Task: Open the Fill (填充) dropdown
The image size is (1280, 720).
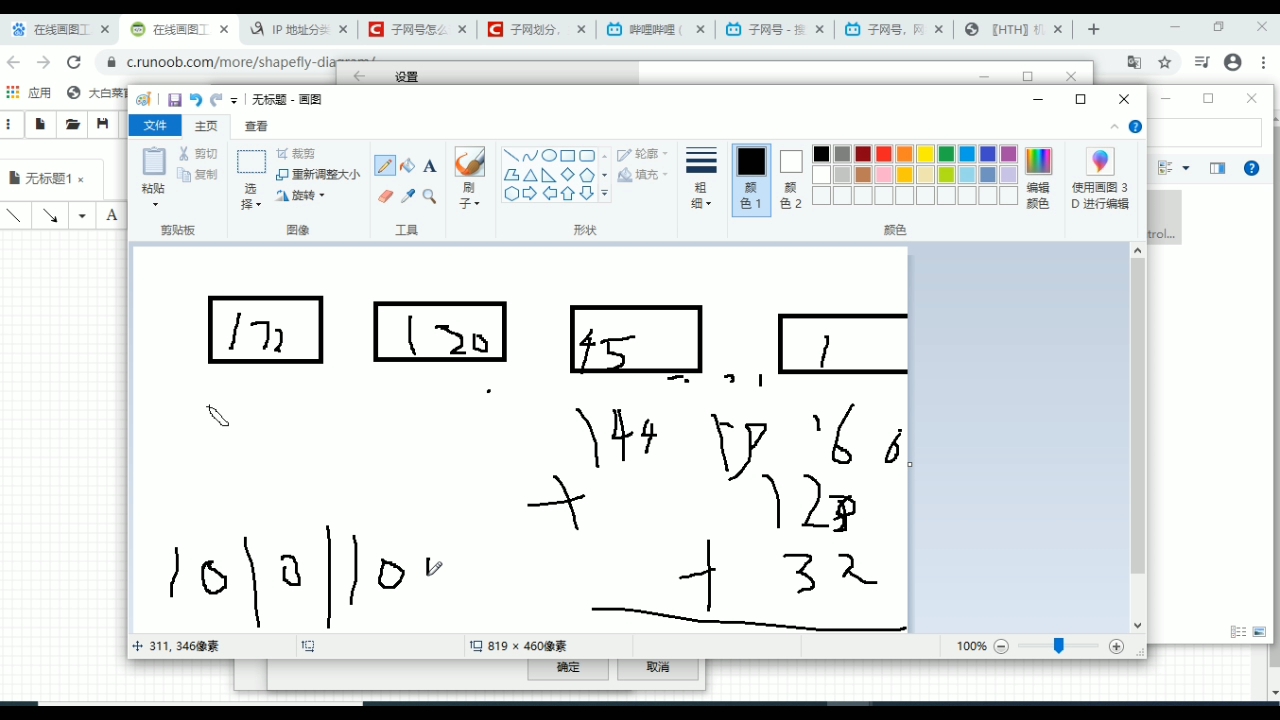Action: [643, 175]
